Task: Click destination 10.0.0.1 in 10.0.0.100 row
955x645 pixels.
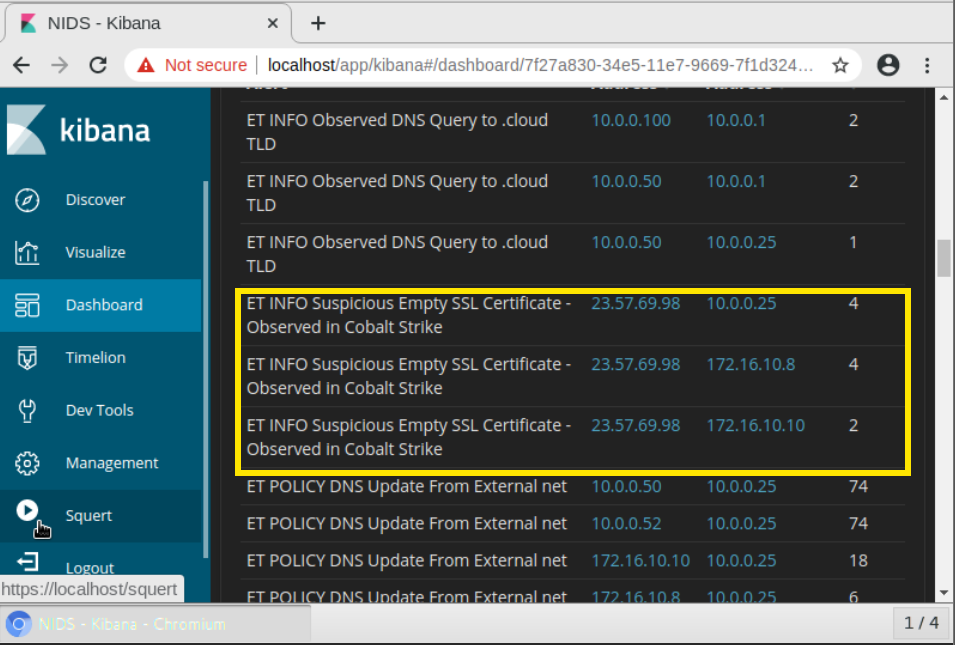Action: [736, 121]
